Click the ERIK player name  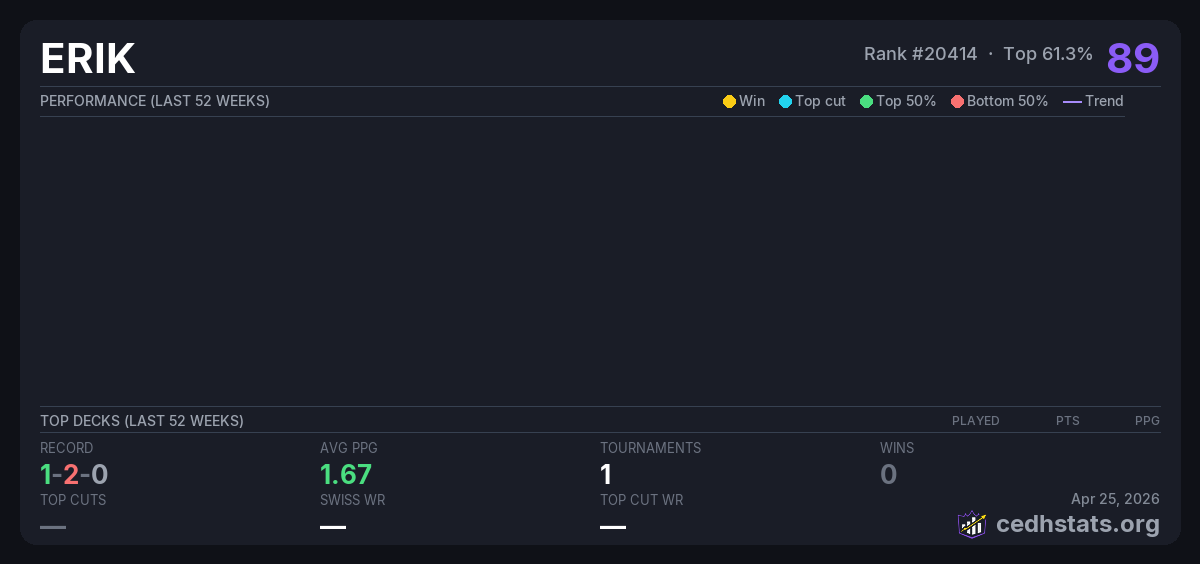pyautogui.click(x=88, y=59)
